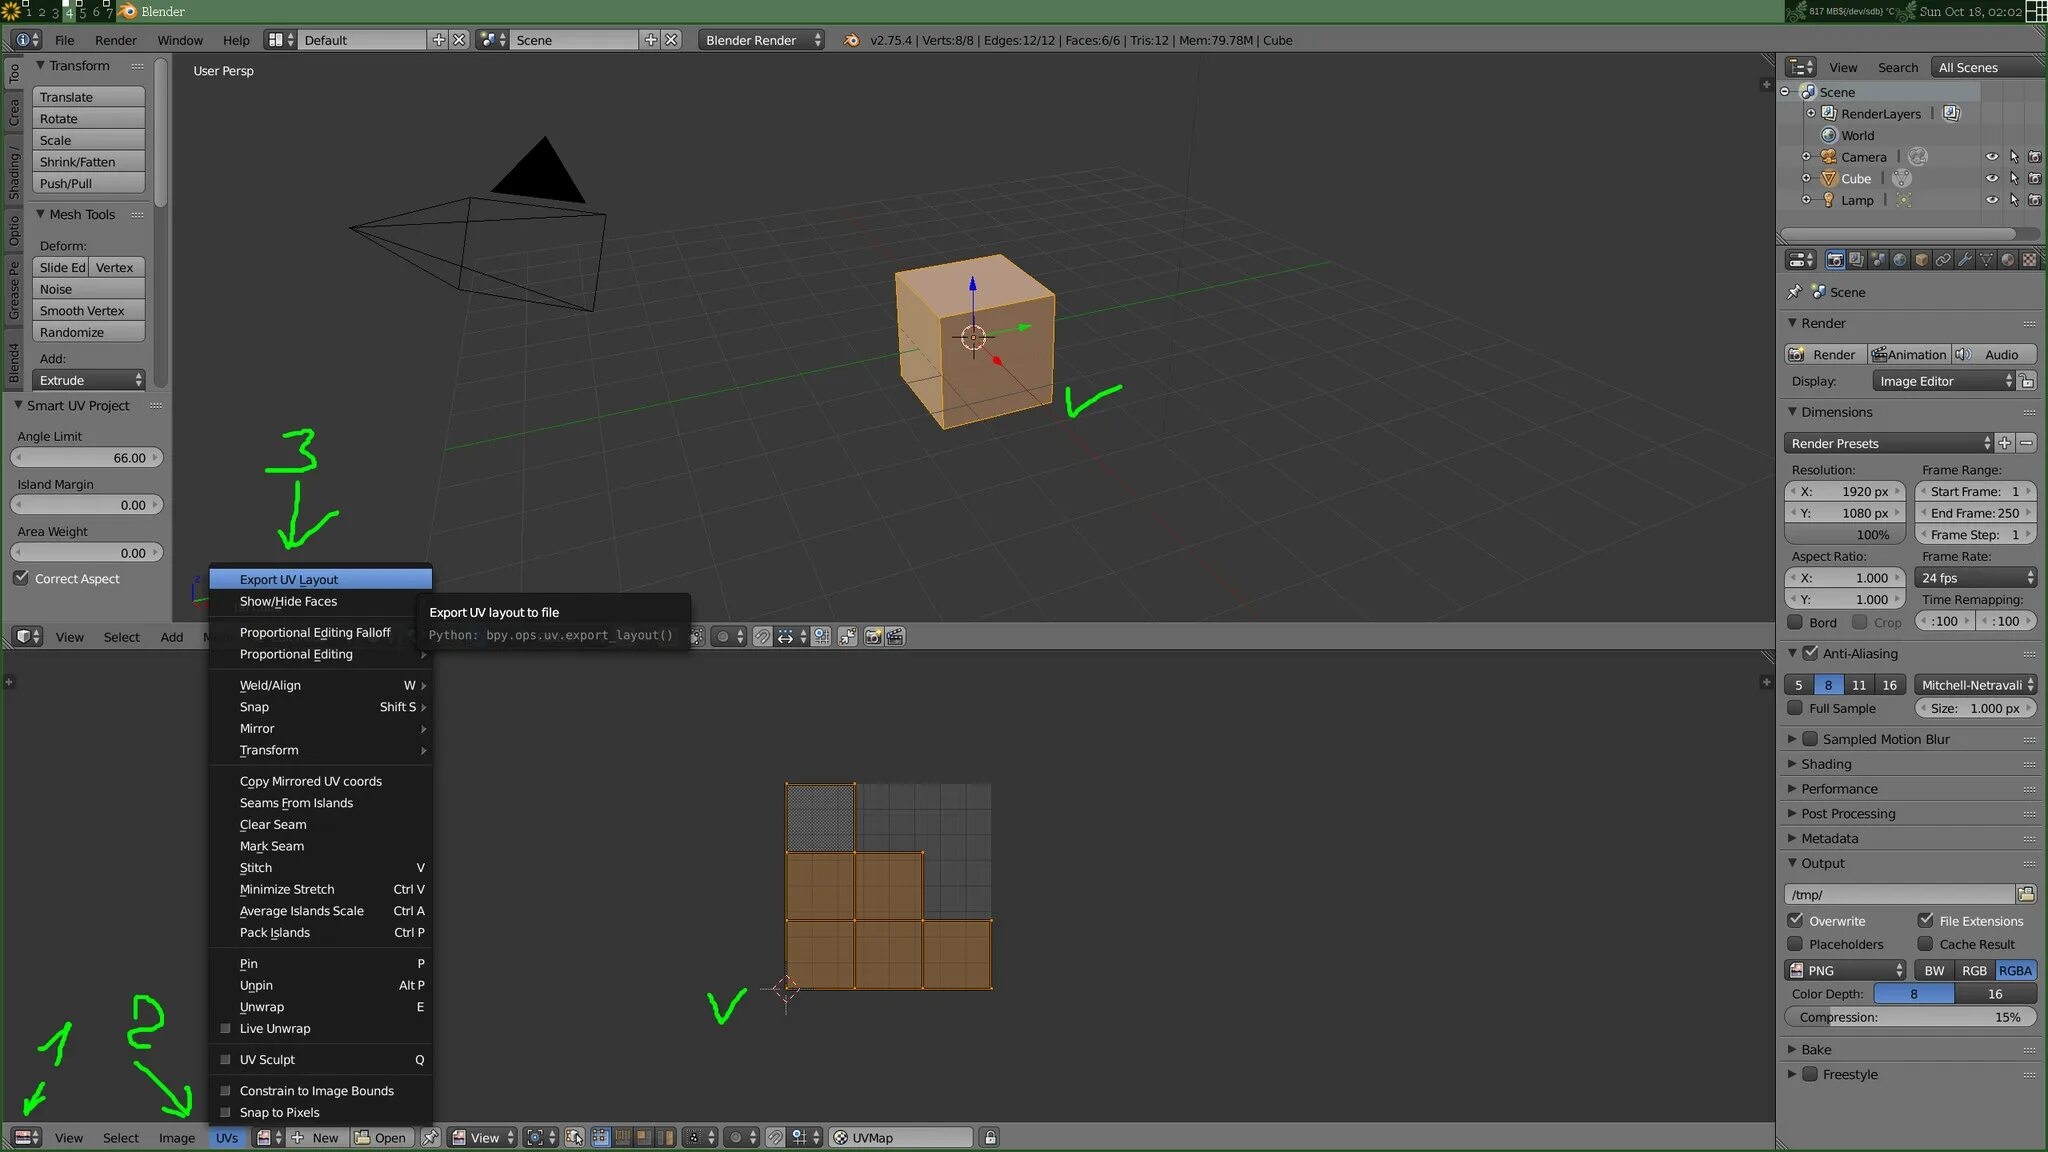Toggle Cube renderability camera icon in outliner
This screenshot has width=2048, height=1152.
pyautogui.click(x=2034, y=178)
